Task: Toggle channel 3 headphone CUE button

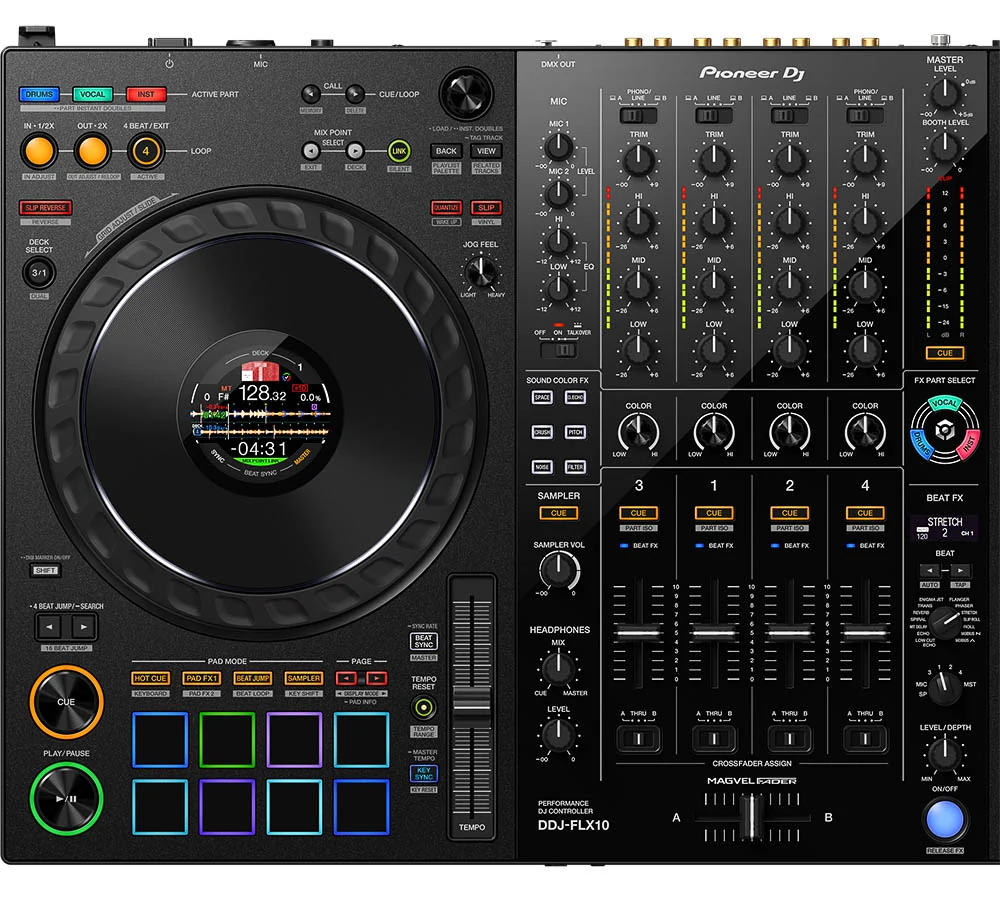Action: 638,513
